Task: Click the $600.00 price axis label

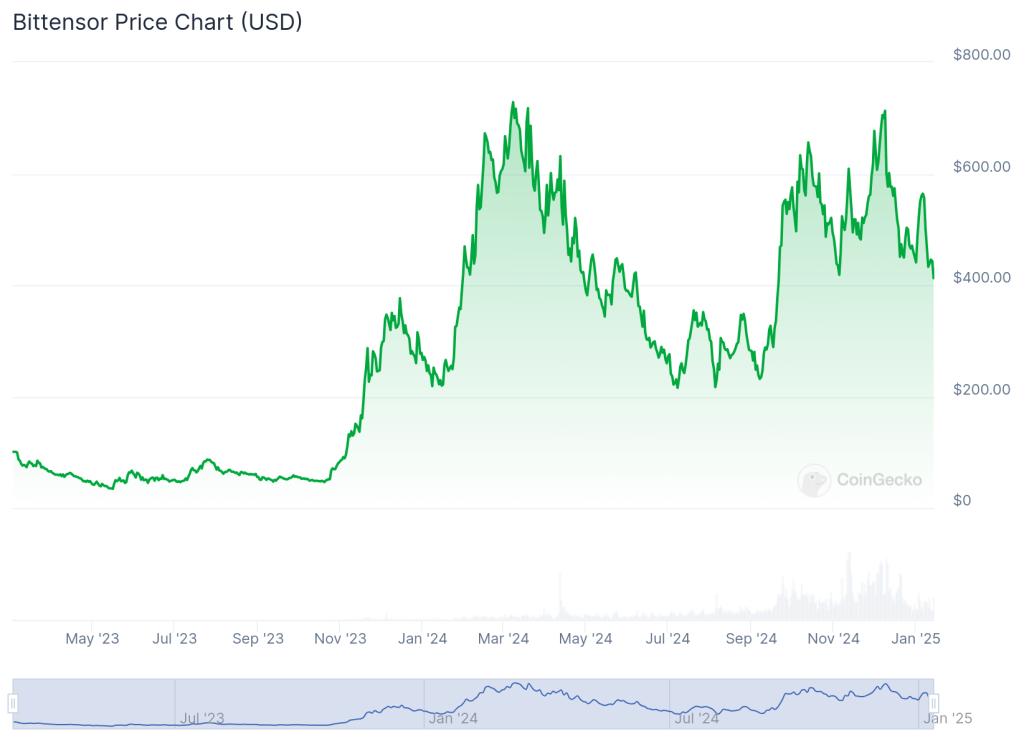Action: pos(981,166)
